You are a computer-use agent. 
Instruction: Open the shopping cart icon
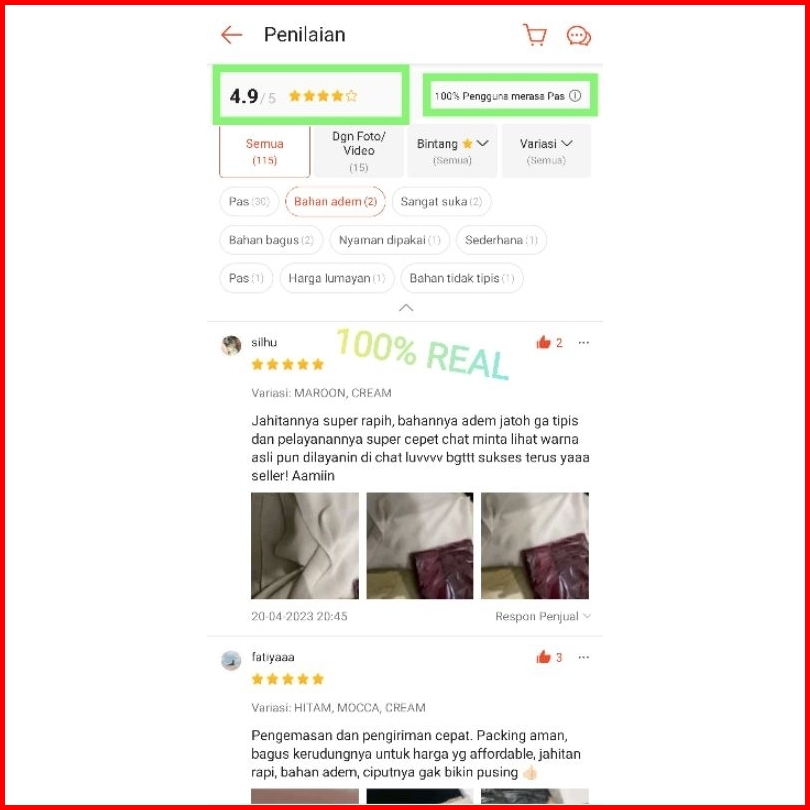click(535, 35)
